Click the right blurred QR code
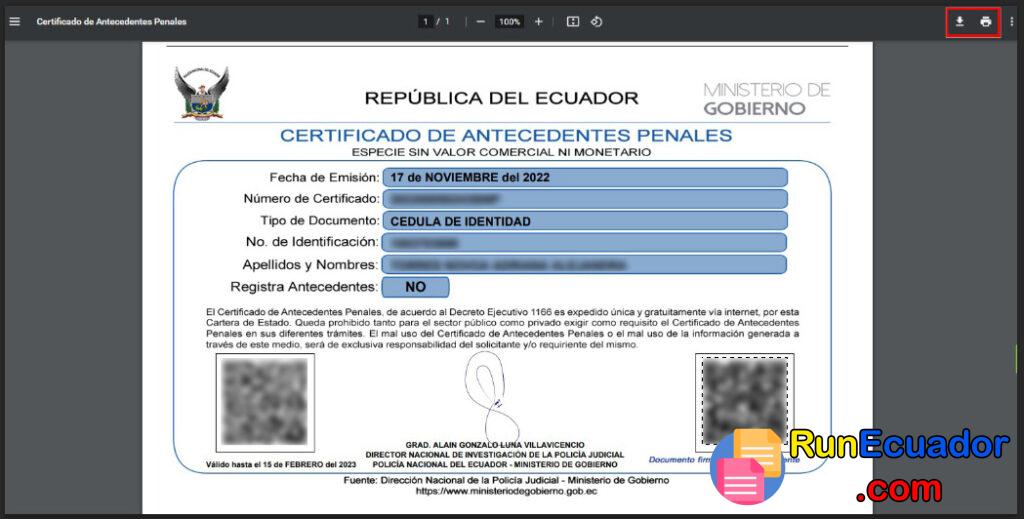 744,403
